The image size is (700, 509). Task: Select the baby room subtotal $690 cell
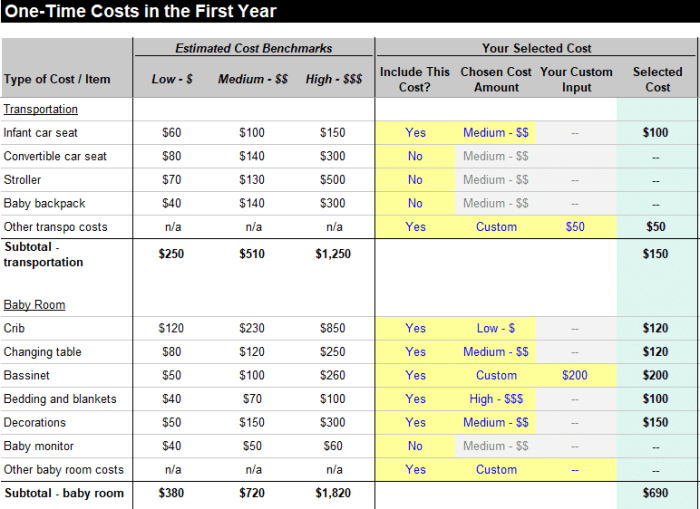coord(655,493)
